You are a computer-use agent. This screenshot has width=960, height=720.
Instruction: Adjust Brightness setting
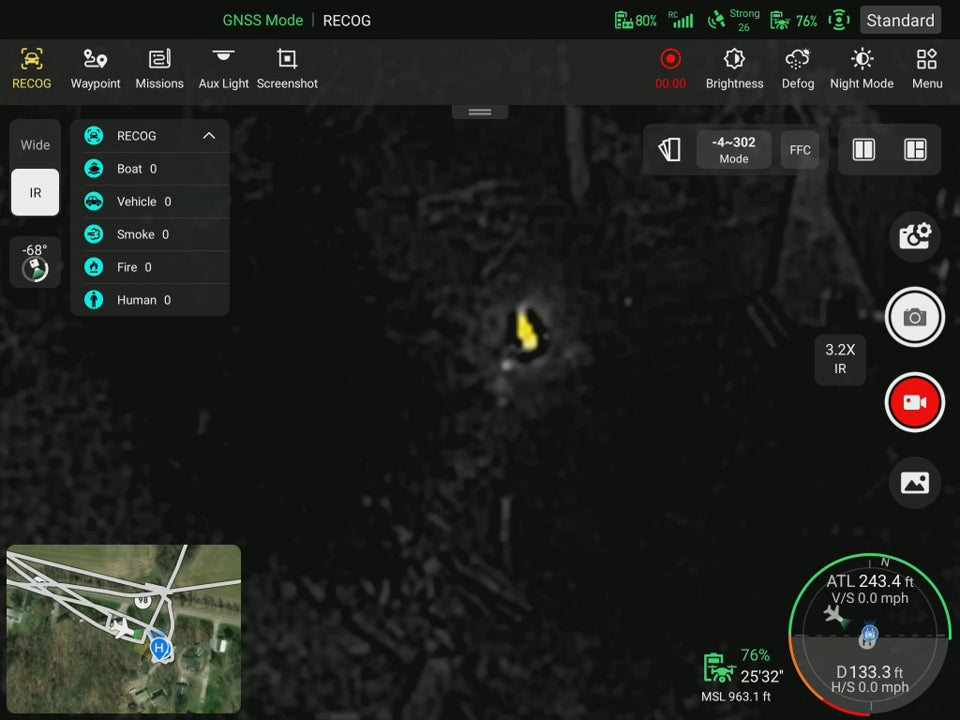(734, 69)
